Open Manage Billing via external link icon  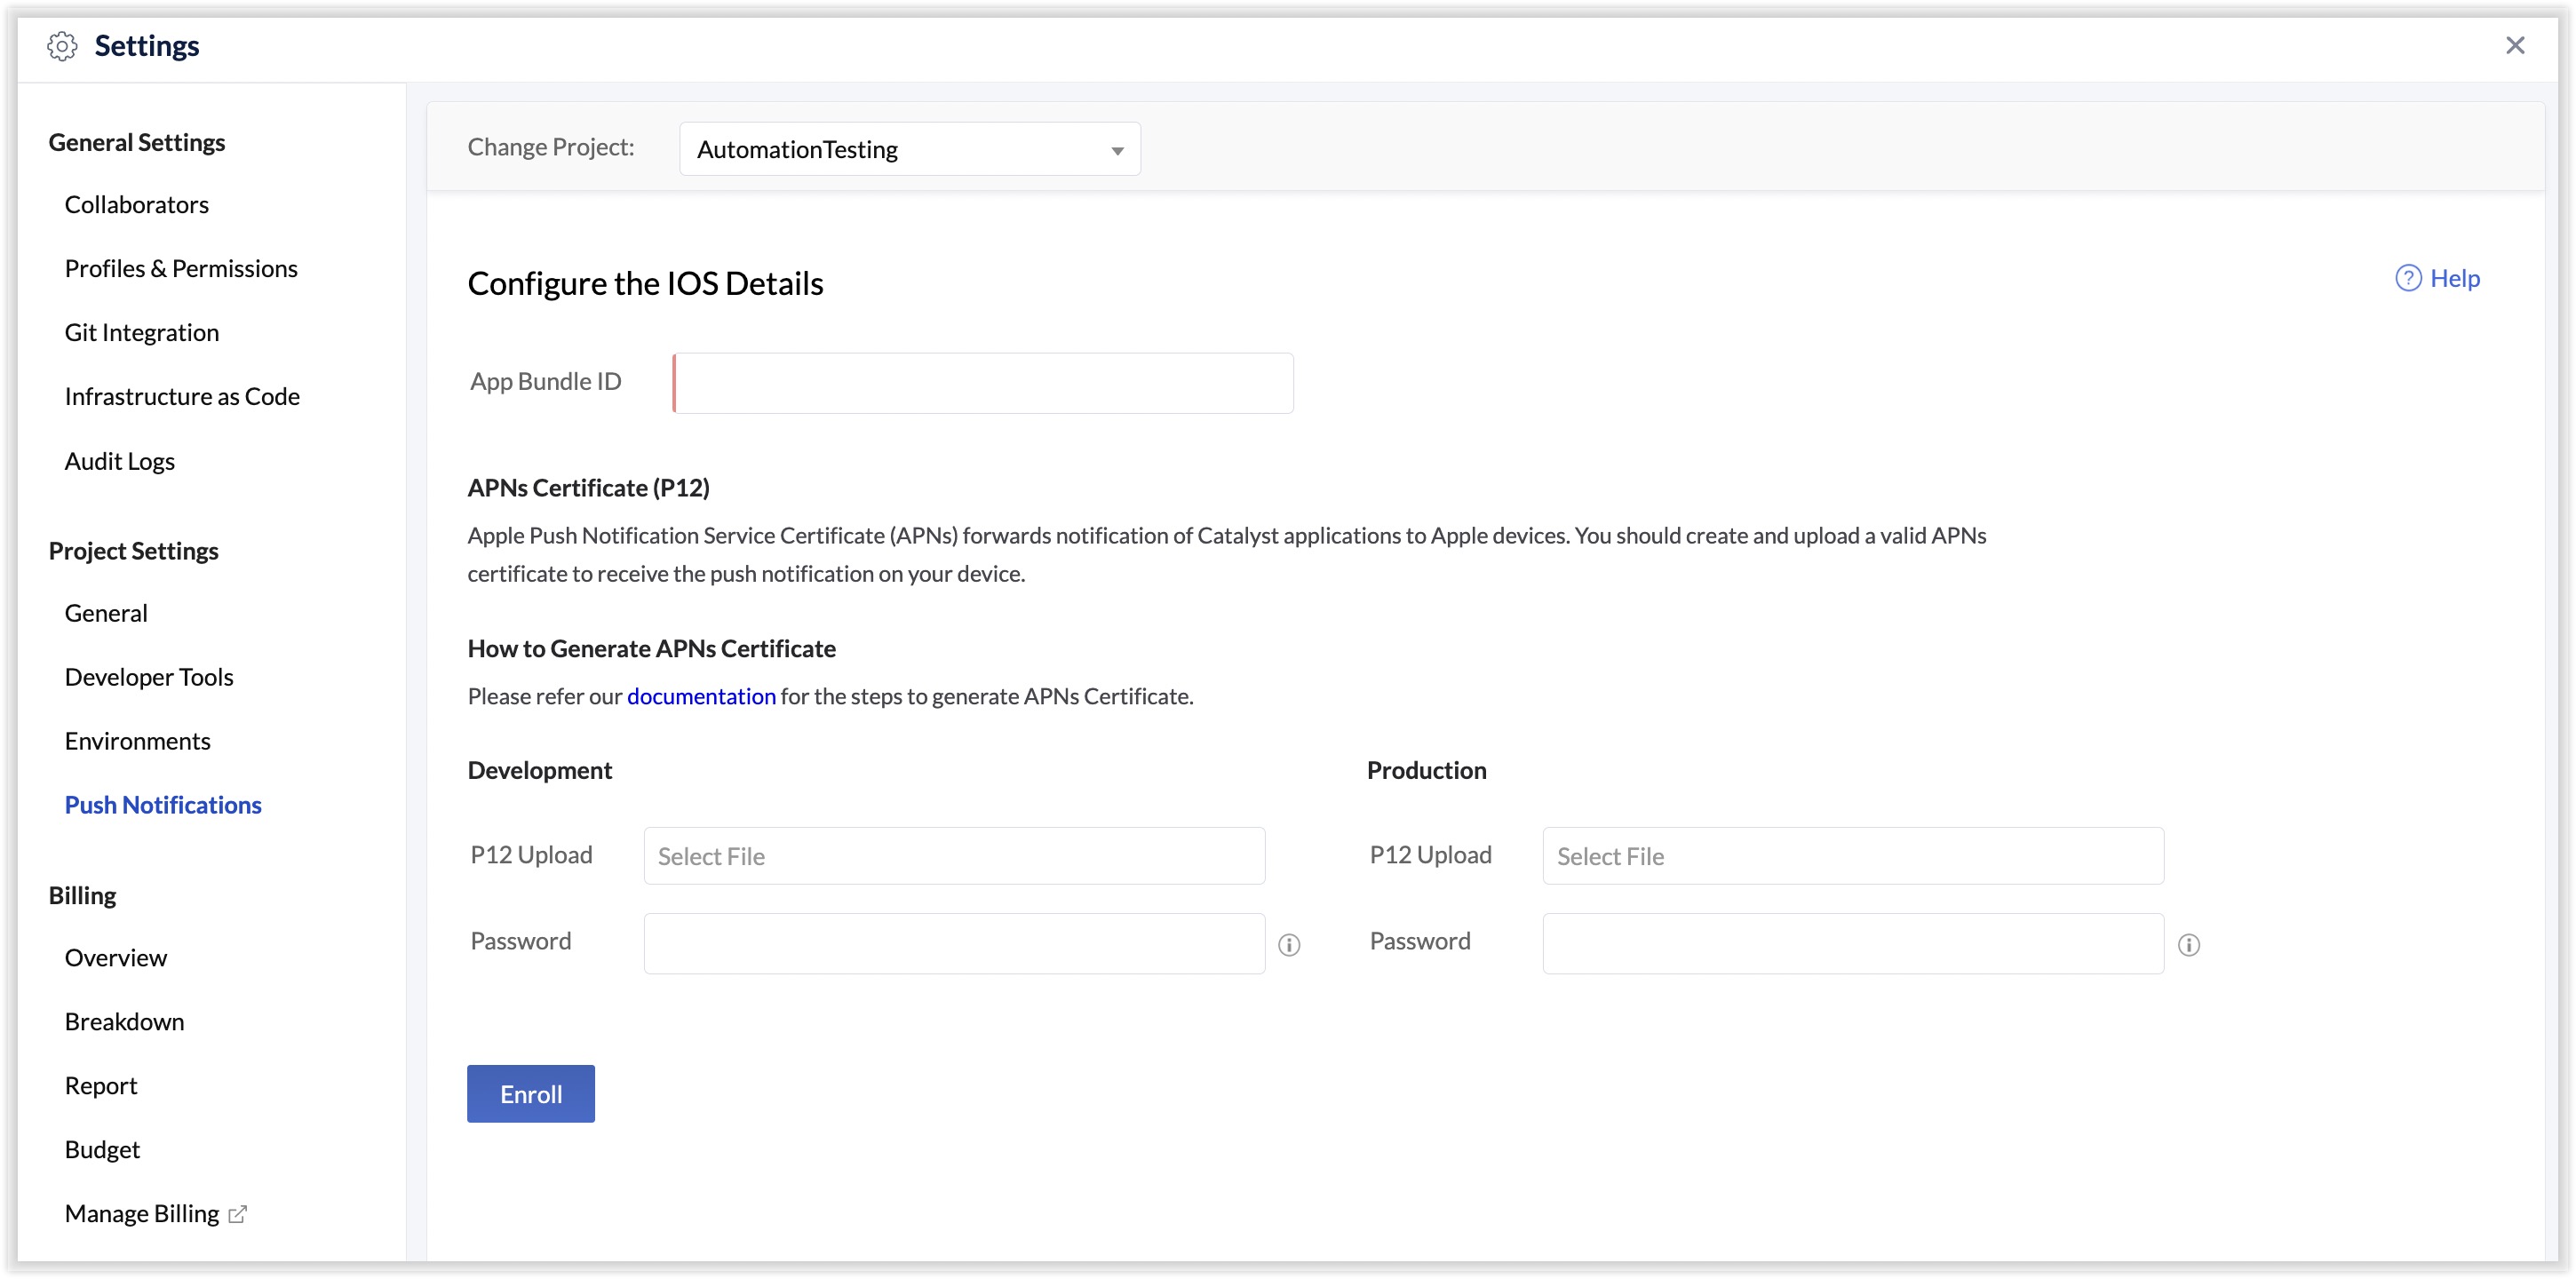click(238, 1213)
